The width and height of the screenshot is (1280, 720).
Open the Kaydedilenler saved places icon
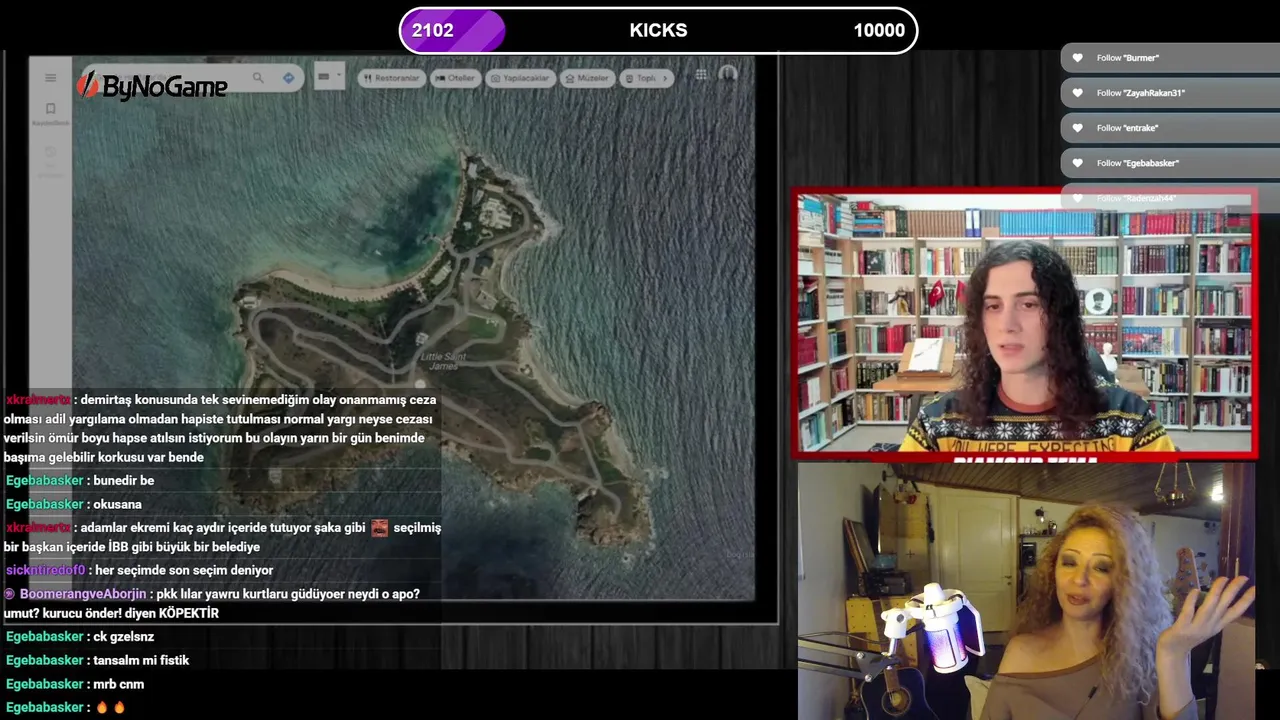[50, 109]
